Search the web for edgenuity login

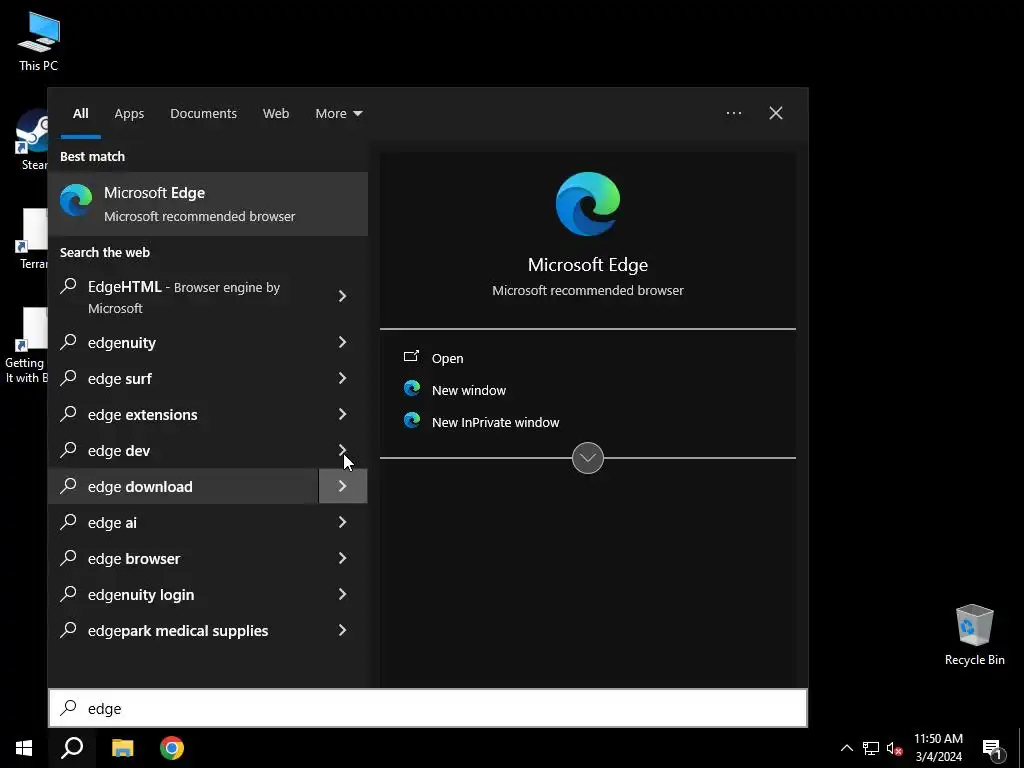click(184, 594)
